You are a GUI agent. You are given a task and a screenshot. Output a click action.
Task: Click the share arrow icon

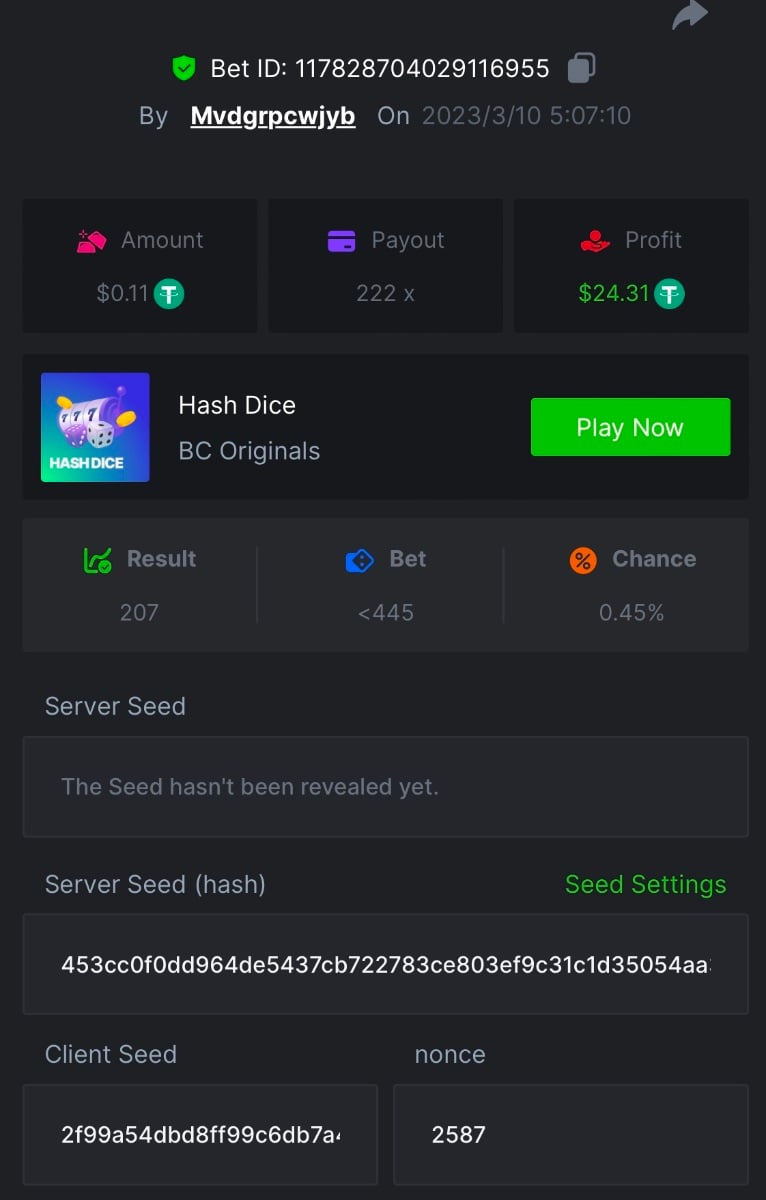690,14
